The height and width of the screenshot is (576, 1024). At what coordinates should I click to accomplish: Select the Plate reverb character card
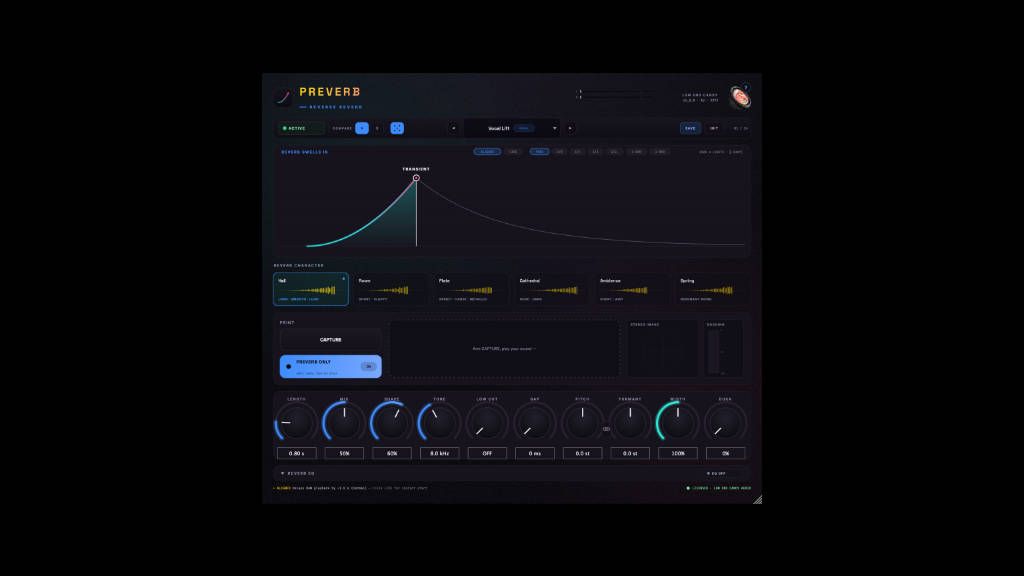click(x=471, y=289)
